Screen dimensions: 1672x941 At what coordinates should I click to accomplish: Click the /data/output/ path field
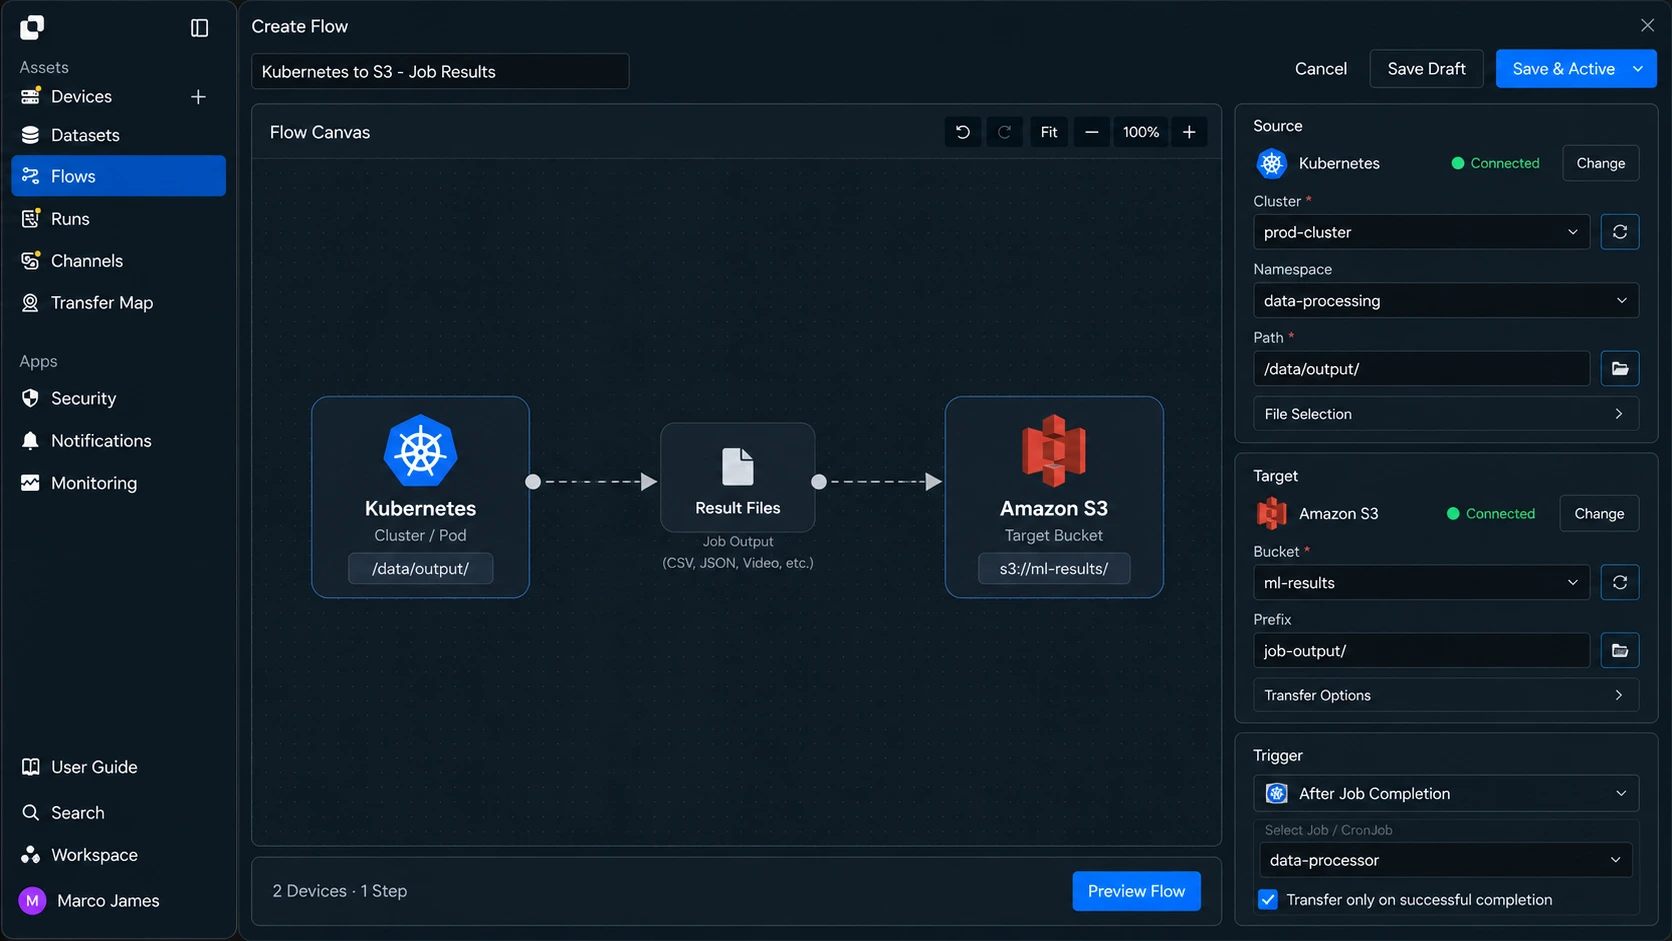pyautogui.click(x=1421, y=369)
